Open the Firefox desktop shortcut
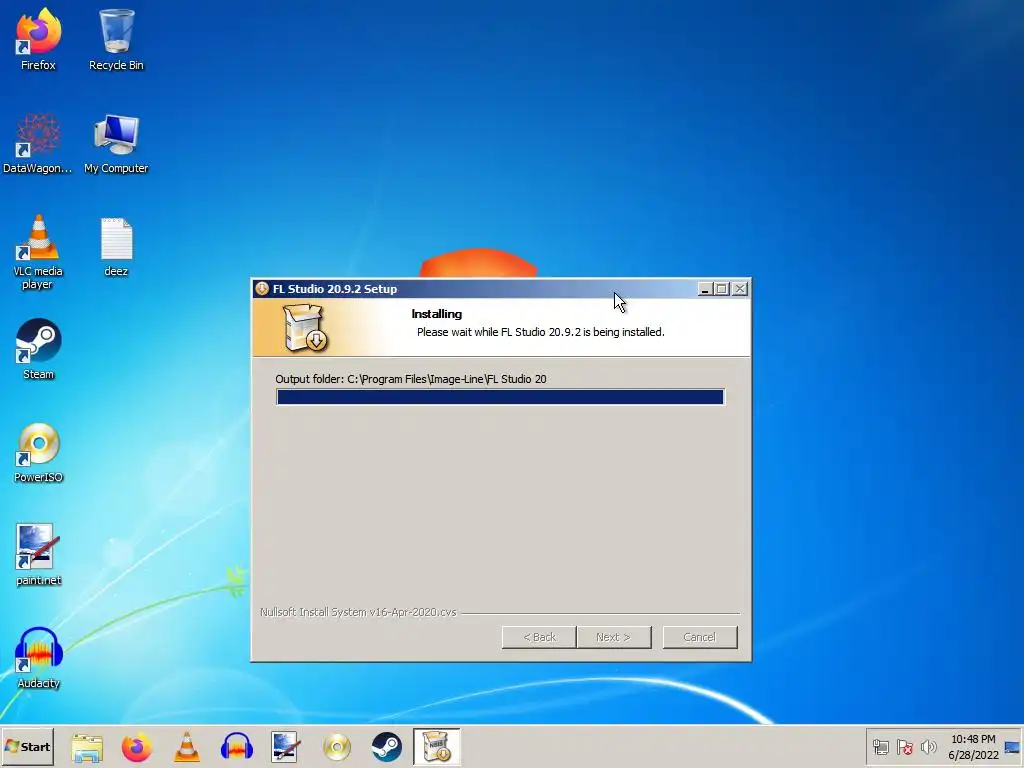The height and width of the screenshot is (768, 1024). [x=38, y=39]
